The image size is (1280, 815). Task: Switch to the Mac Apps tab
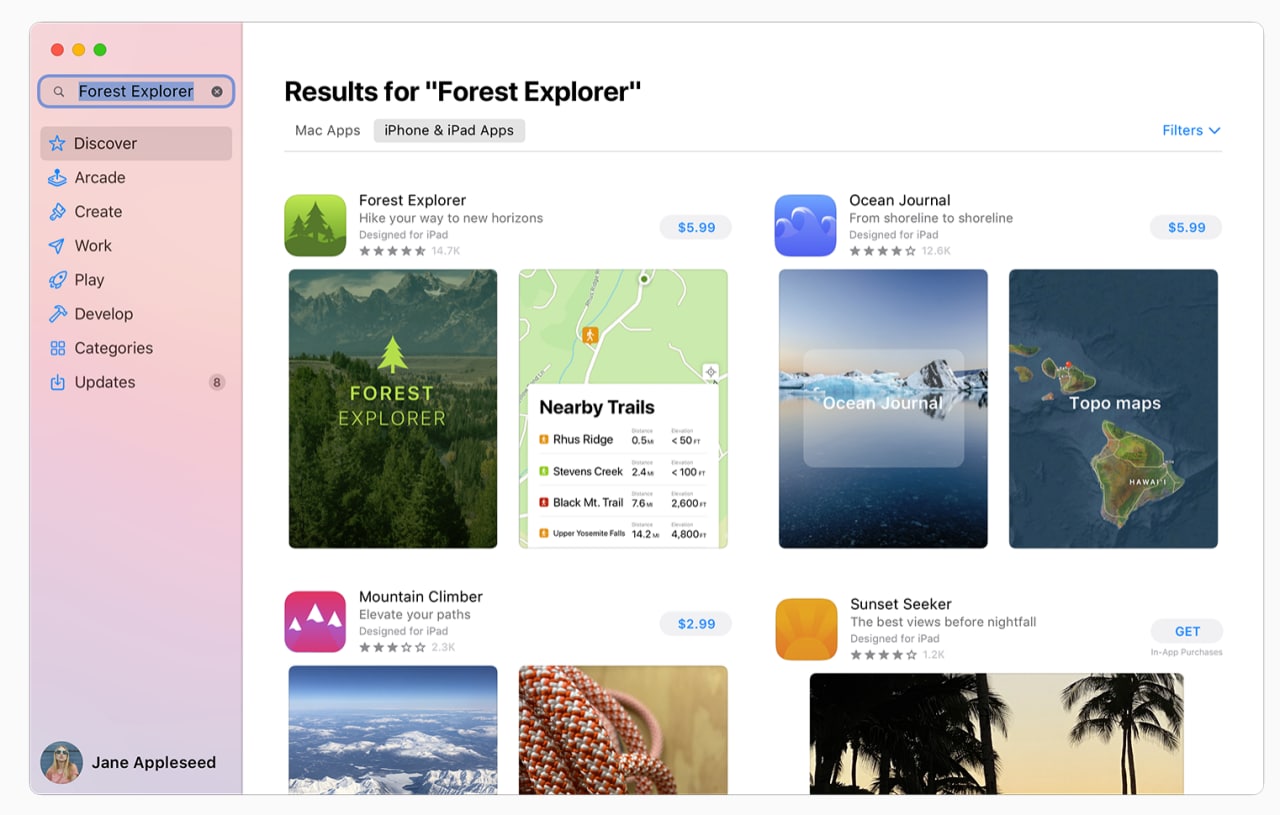pos(328,130)
